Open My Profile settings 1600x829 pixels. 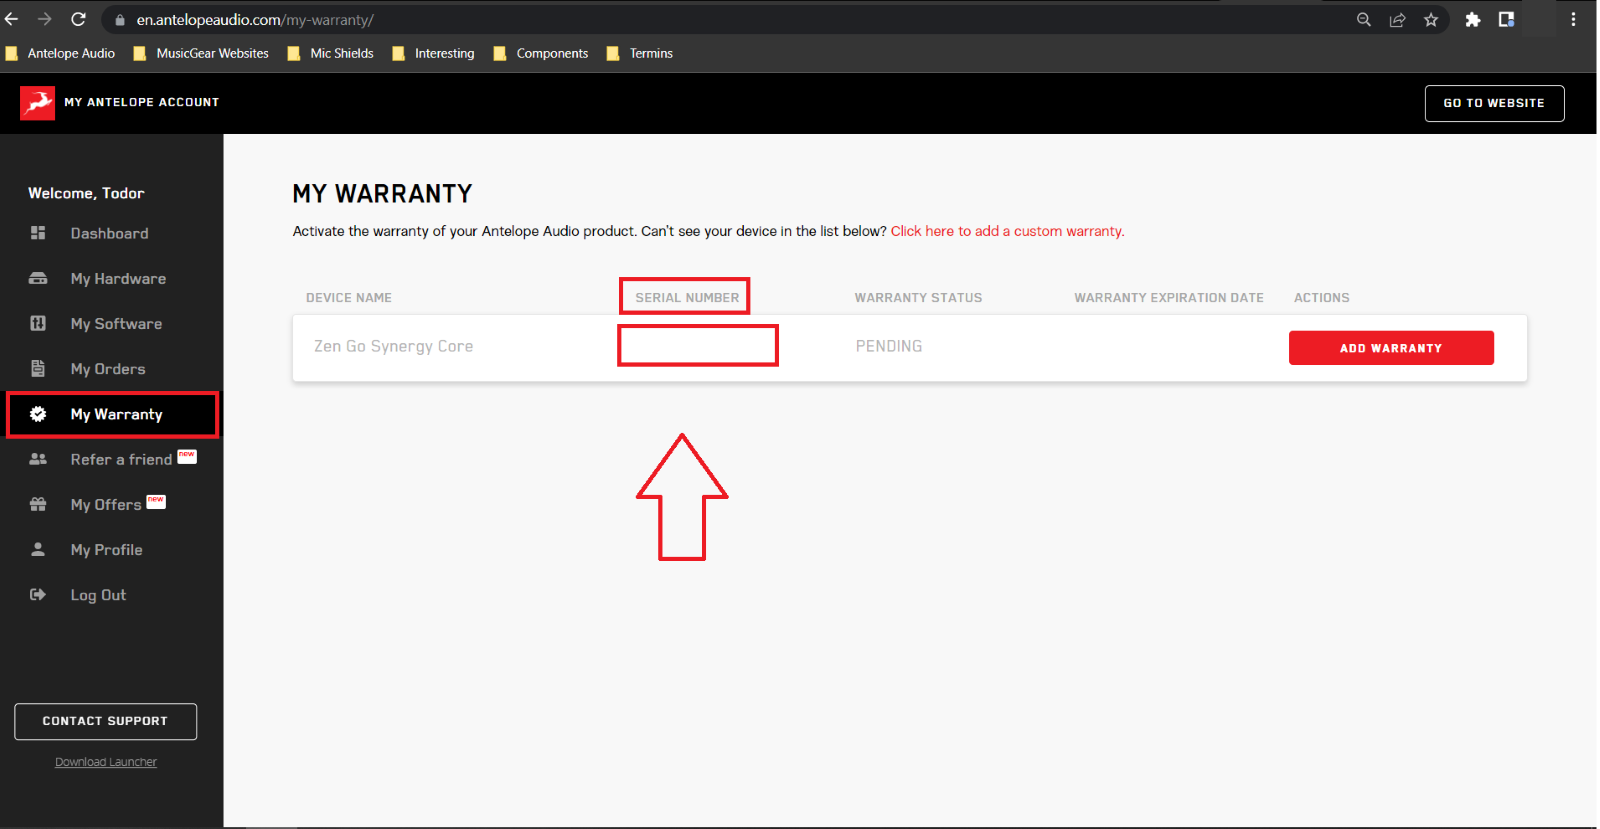tap(106, 549)
